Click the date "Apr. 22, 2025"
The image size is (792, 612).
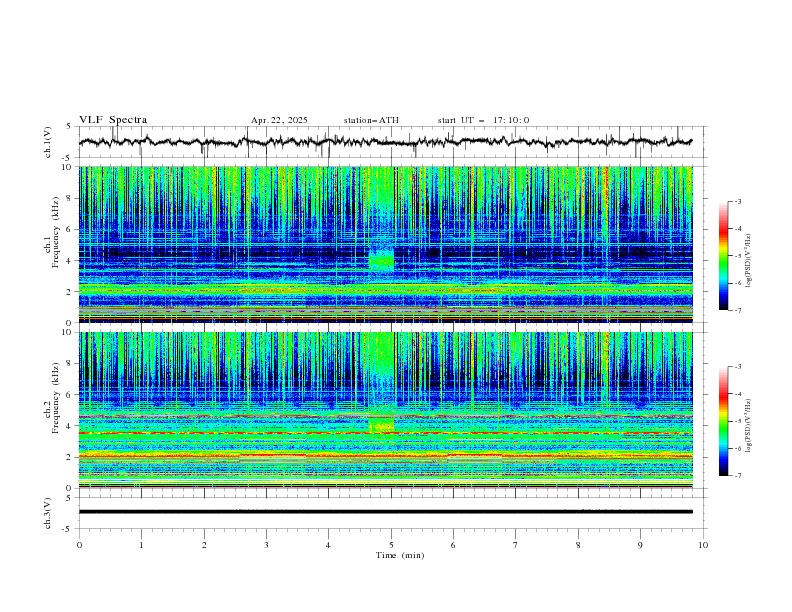(279, 120)
